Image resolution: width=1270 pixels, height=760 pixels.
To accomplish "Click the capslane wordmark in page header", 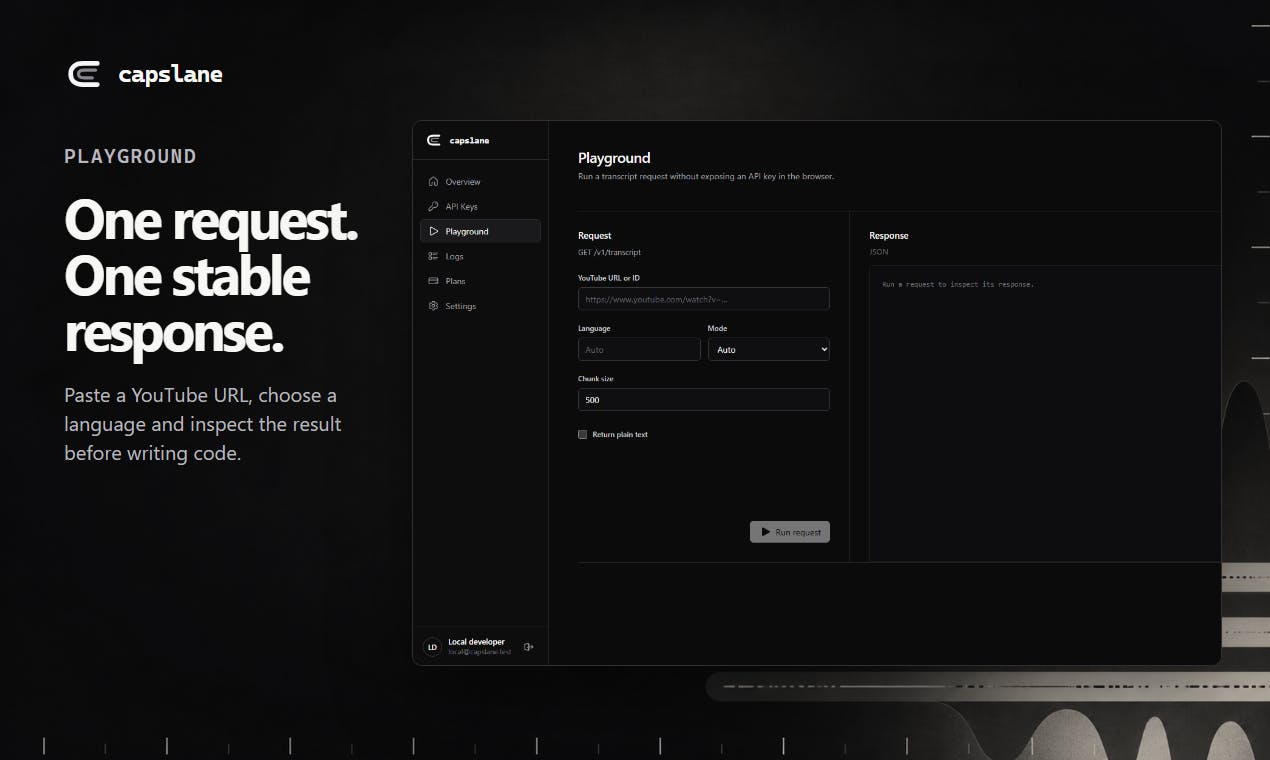I will [170, 74].
